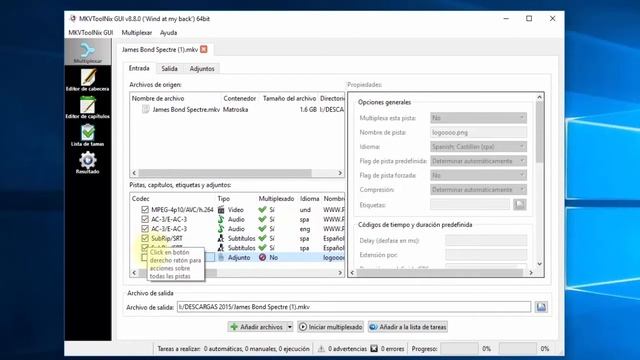The height and width of the screenshot is (360, 640).
Task: Select the James Bond Spectre.mkv file row
Action: click(238, 109)
